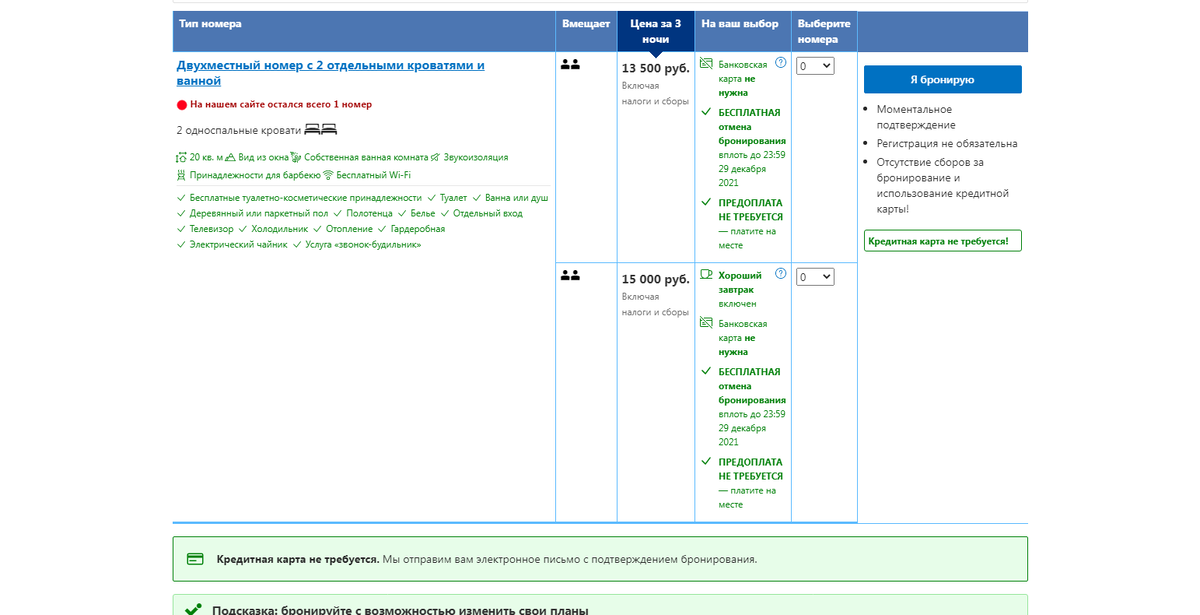Click the checkmark beside Электрический чайник
Viewport: 1200px width, 615px height.
click(181, 244)
